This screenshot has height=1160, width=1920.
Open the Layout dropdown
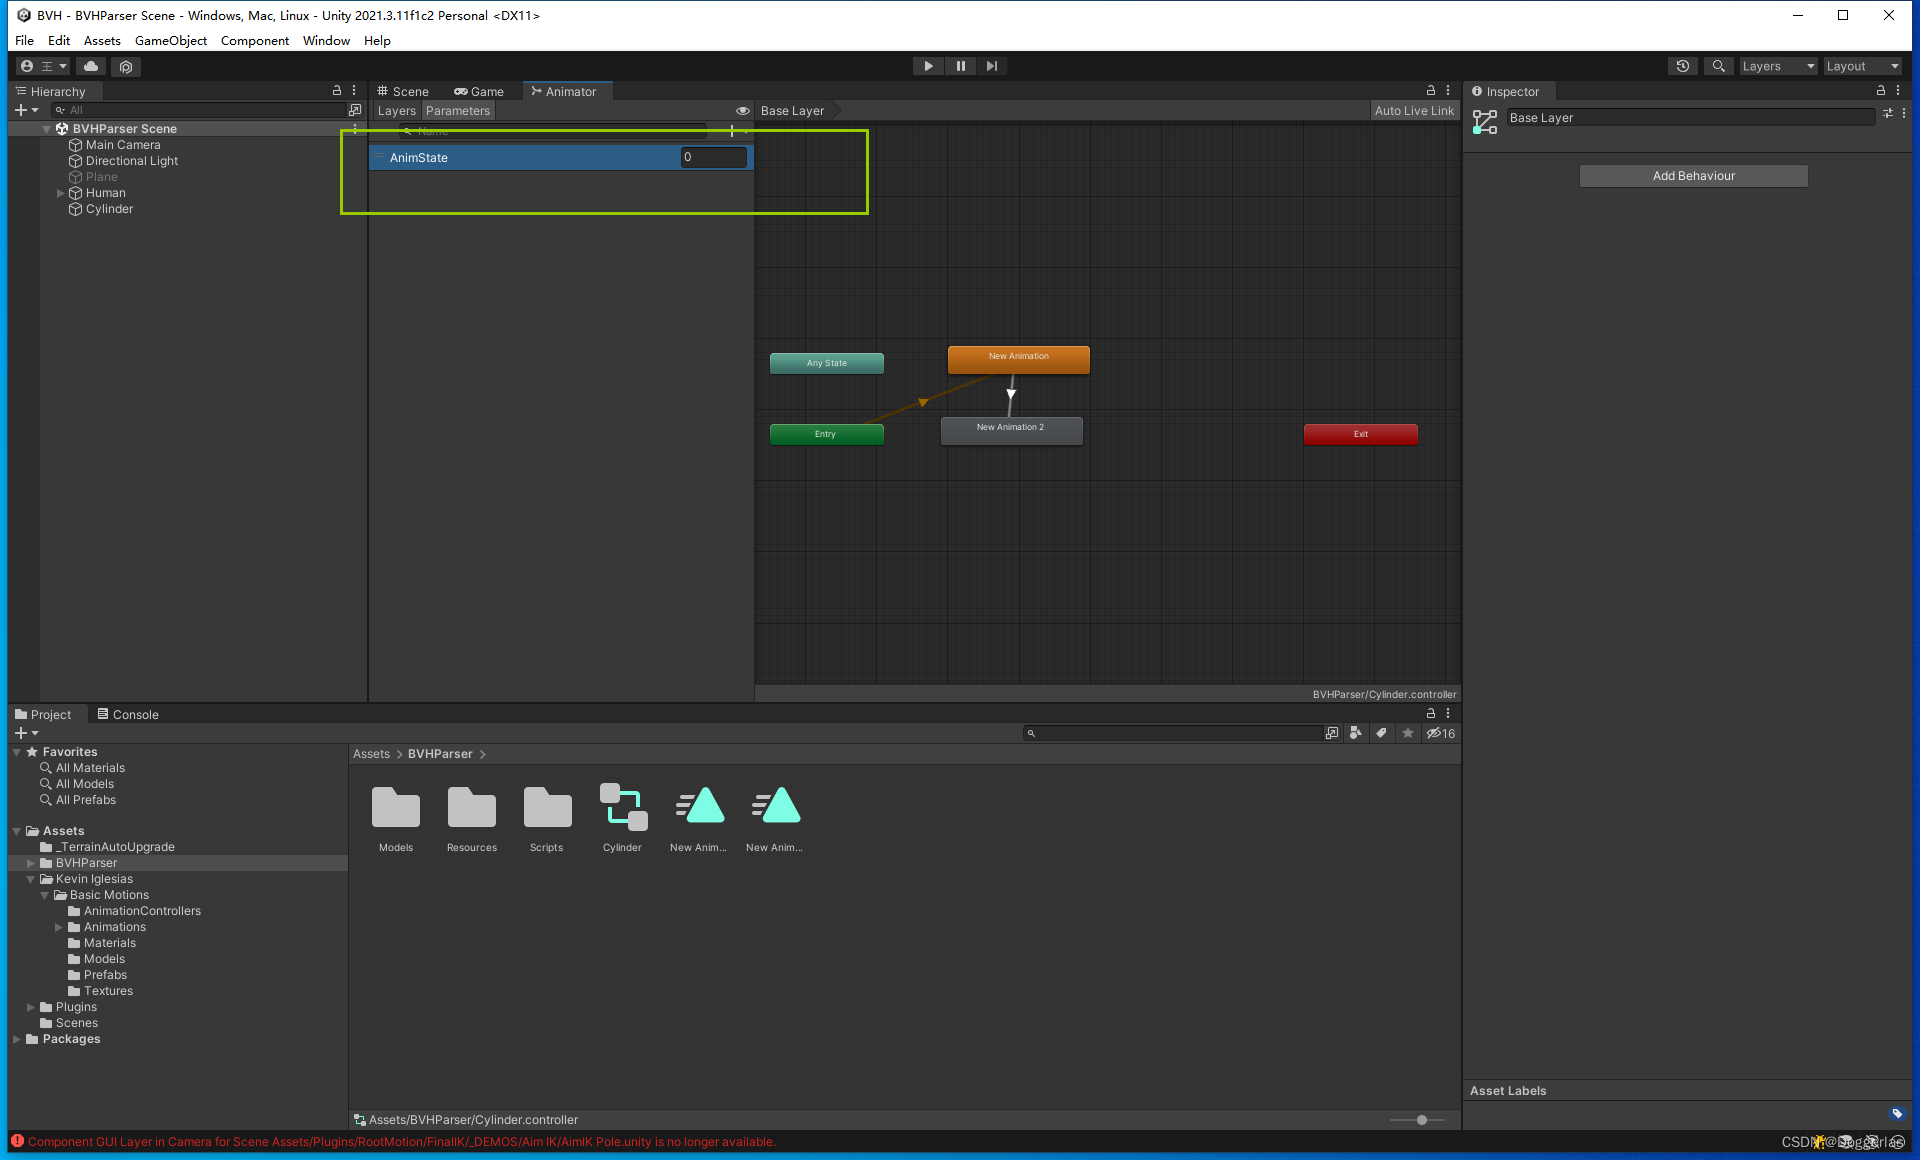click(x=1862, y=66)
